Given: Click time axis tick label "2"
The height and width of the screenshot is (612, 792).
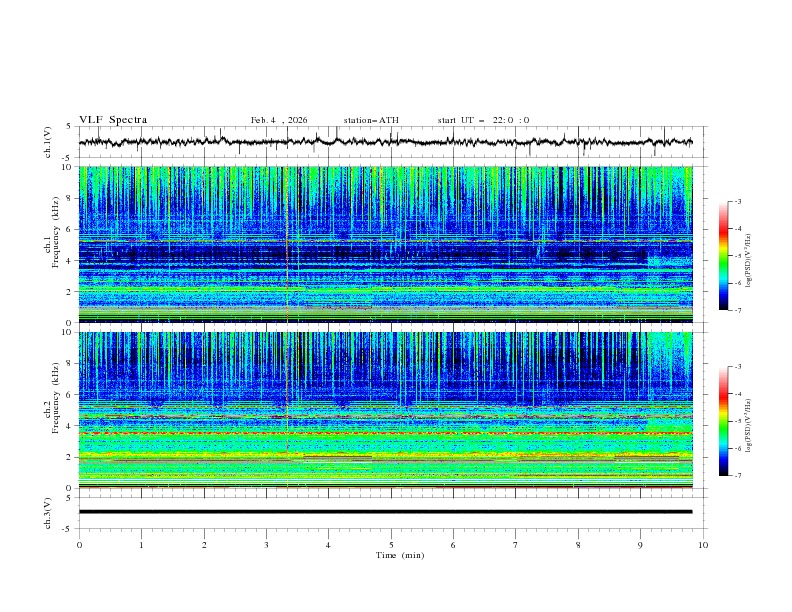Looking at the screenshot, I should pyautogui.click(x=204, y=545).
